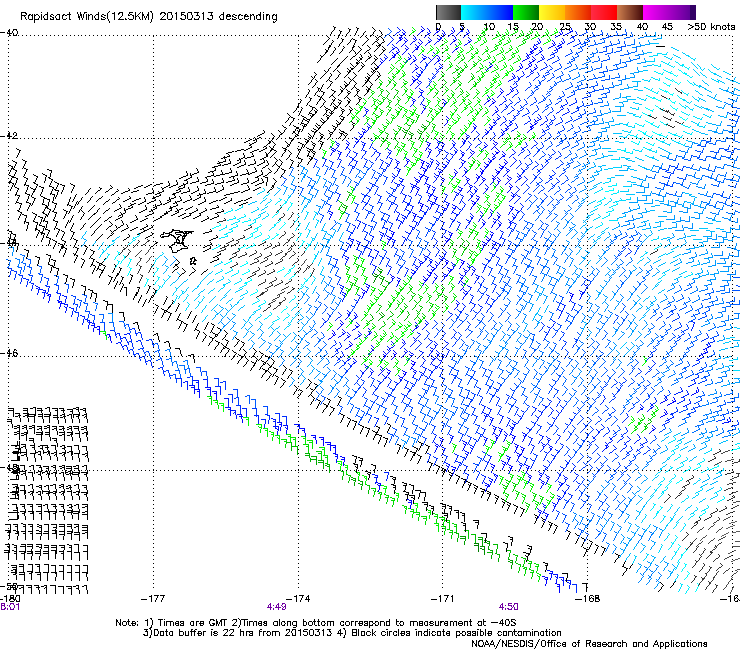This screenshot has height=650, width=740.
Task: Click the longitude label '-177'
Action: coord(153,599)
